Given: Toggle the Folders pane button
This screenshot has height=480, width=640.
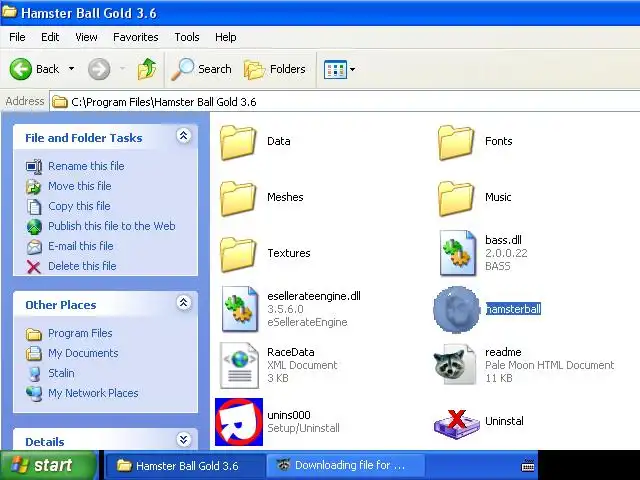Looking at the screenshot, I should coord(274,69).
